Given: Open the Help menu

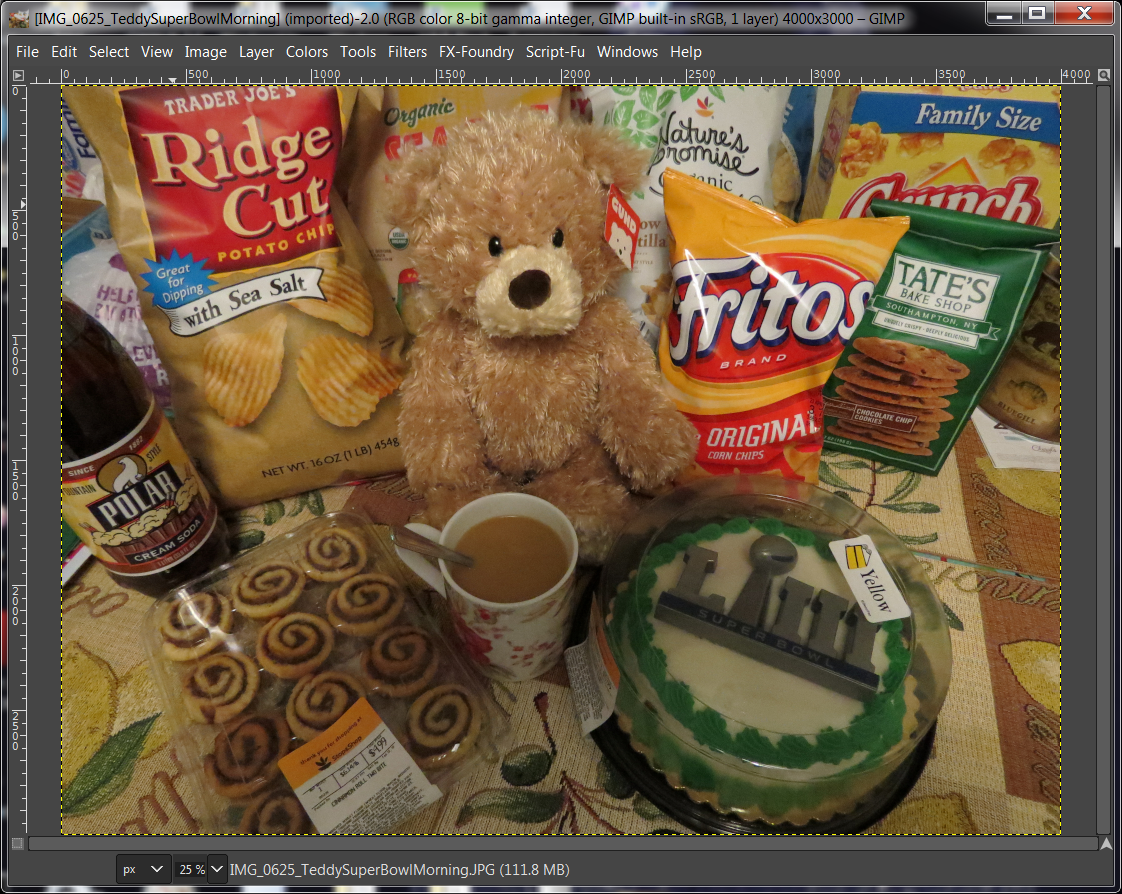Looking at the screenshot, I should point(686,52).
